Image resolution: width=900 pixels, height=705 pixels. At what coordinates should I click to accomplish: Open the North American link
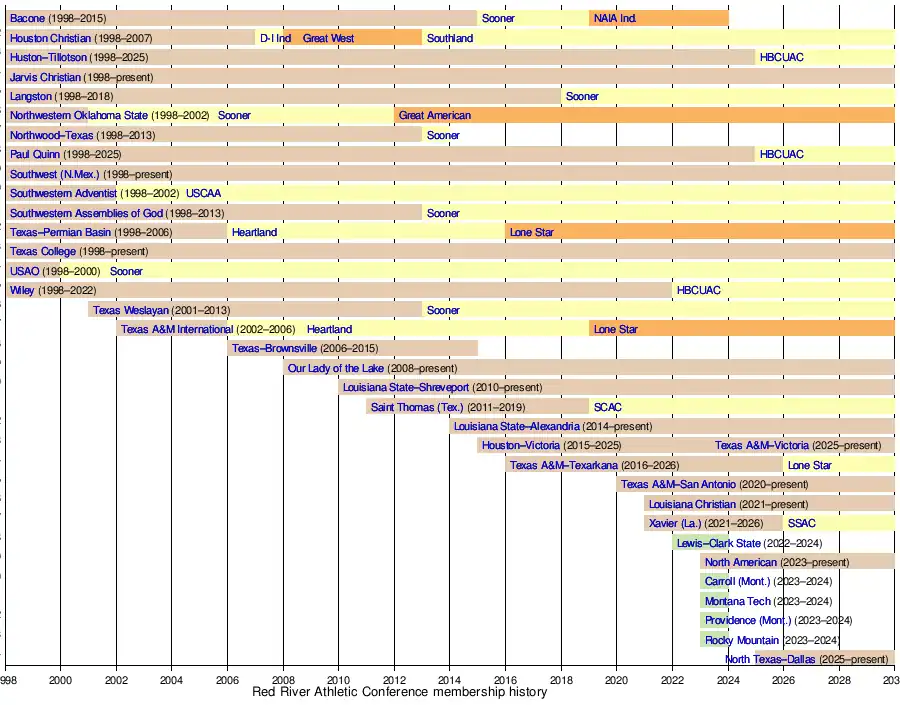(x=740, y=563)
